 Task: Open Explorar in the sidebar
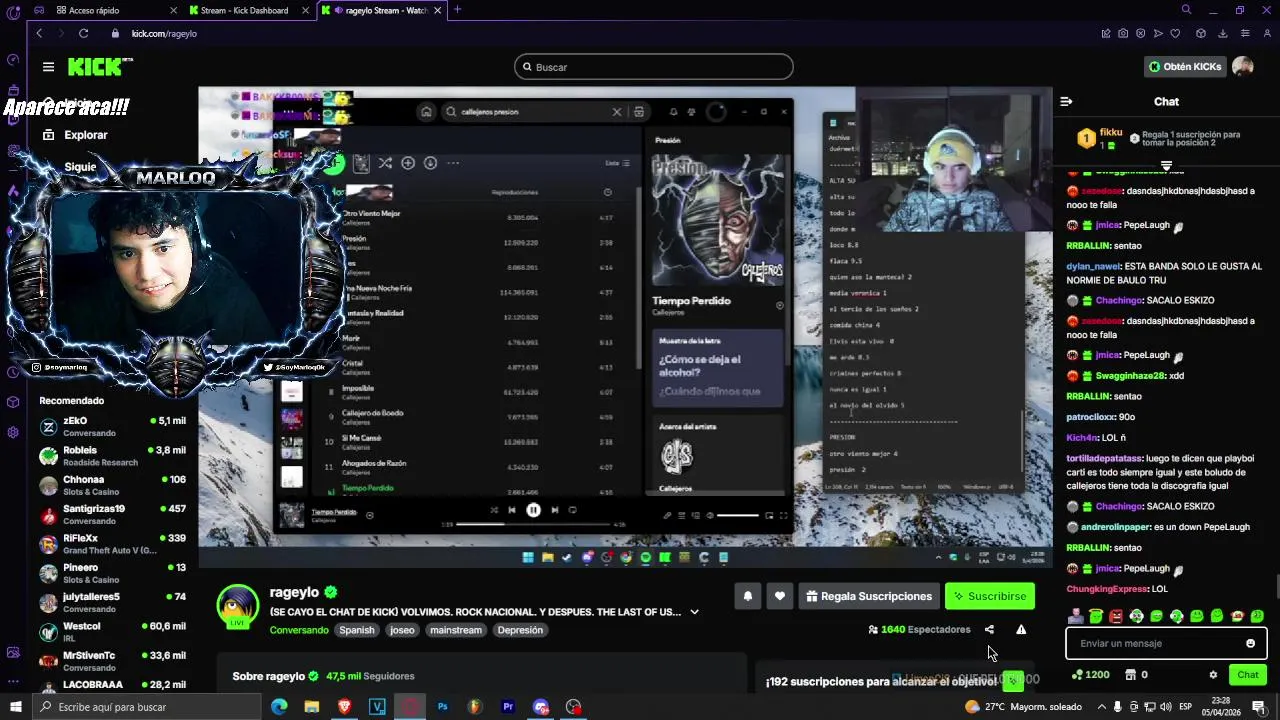(x=74, y=135)
